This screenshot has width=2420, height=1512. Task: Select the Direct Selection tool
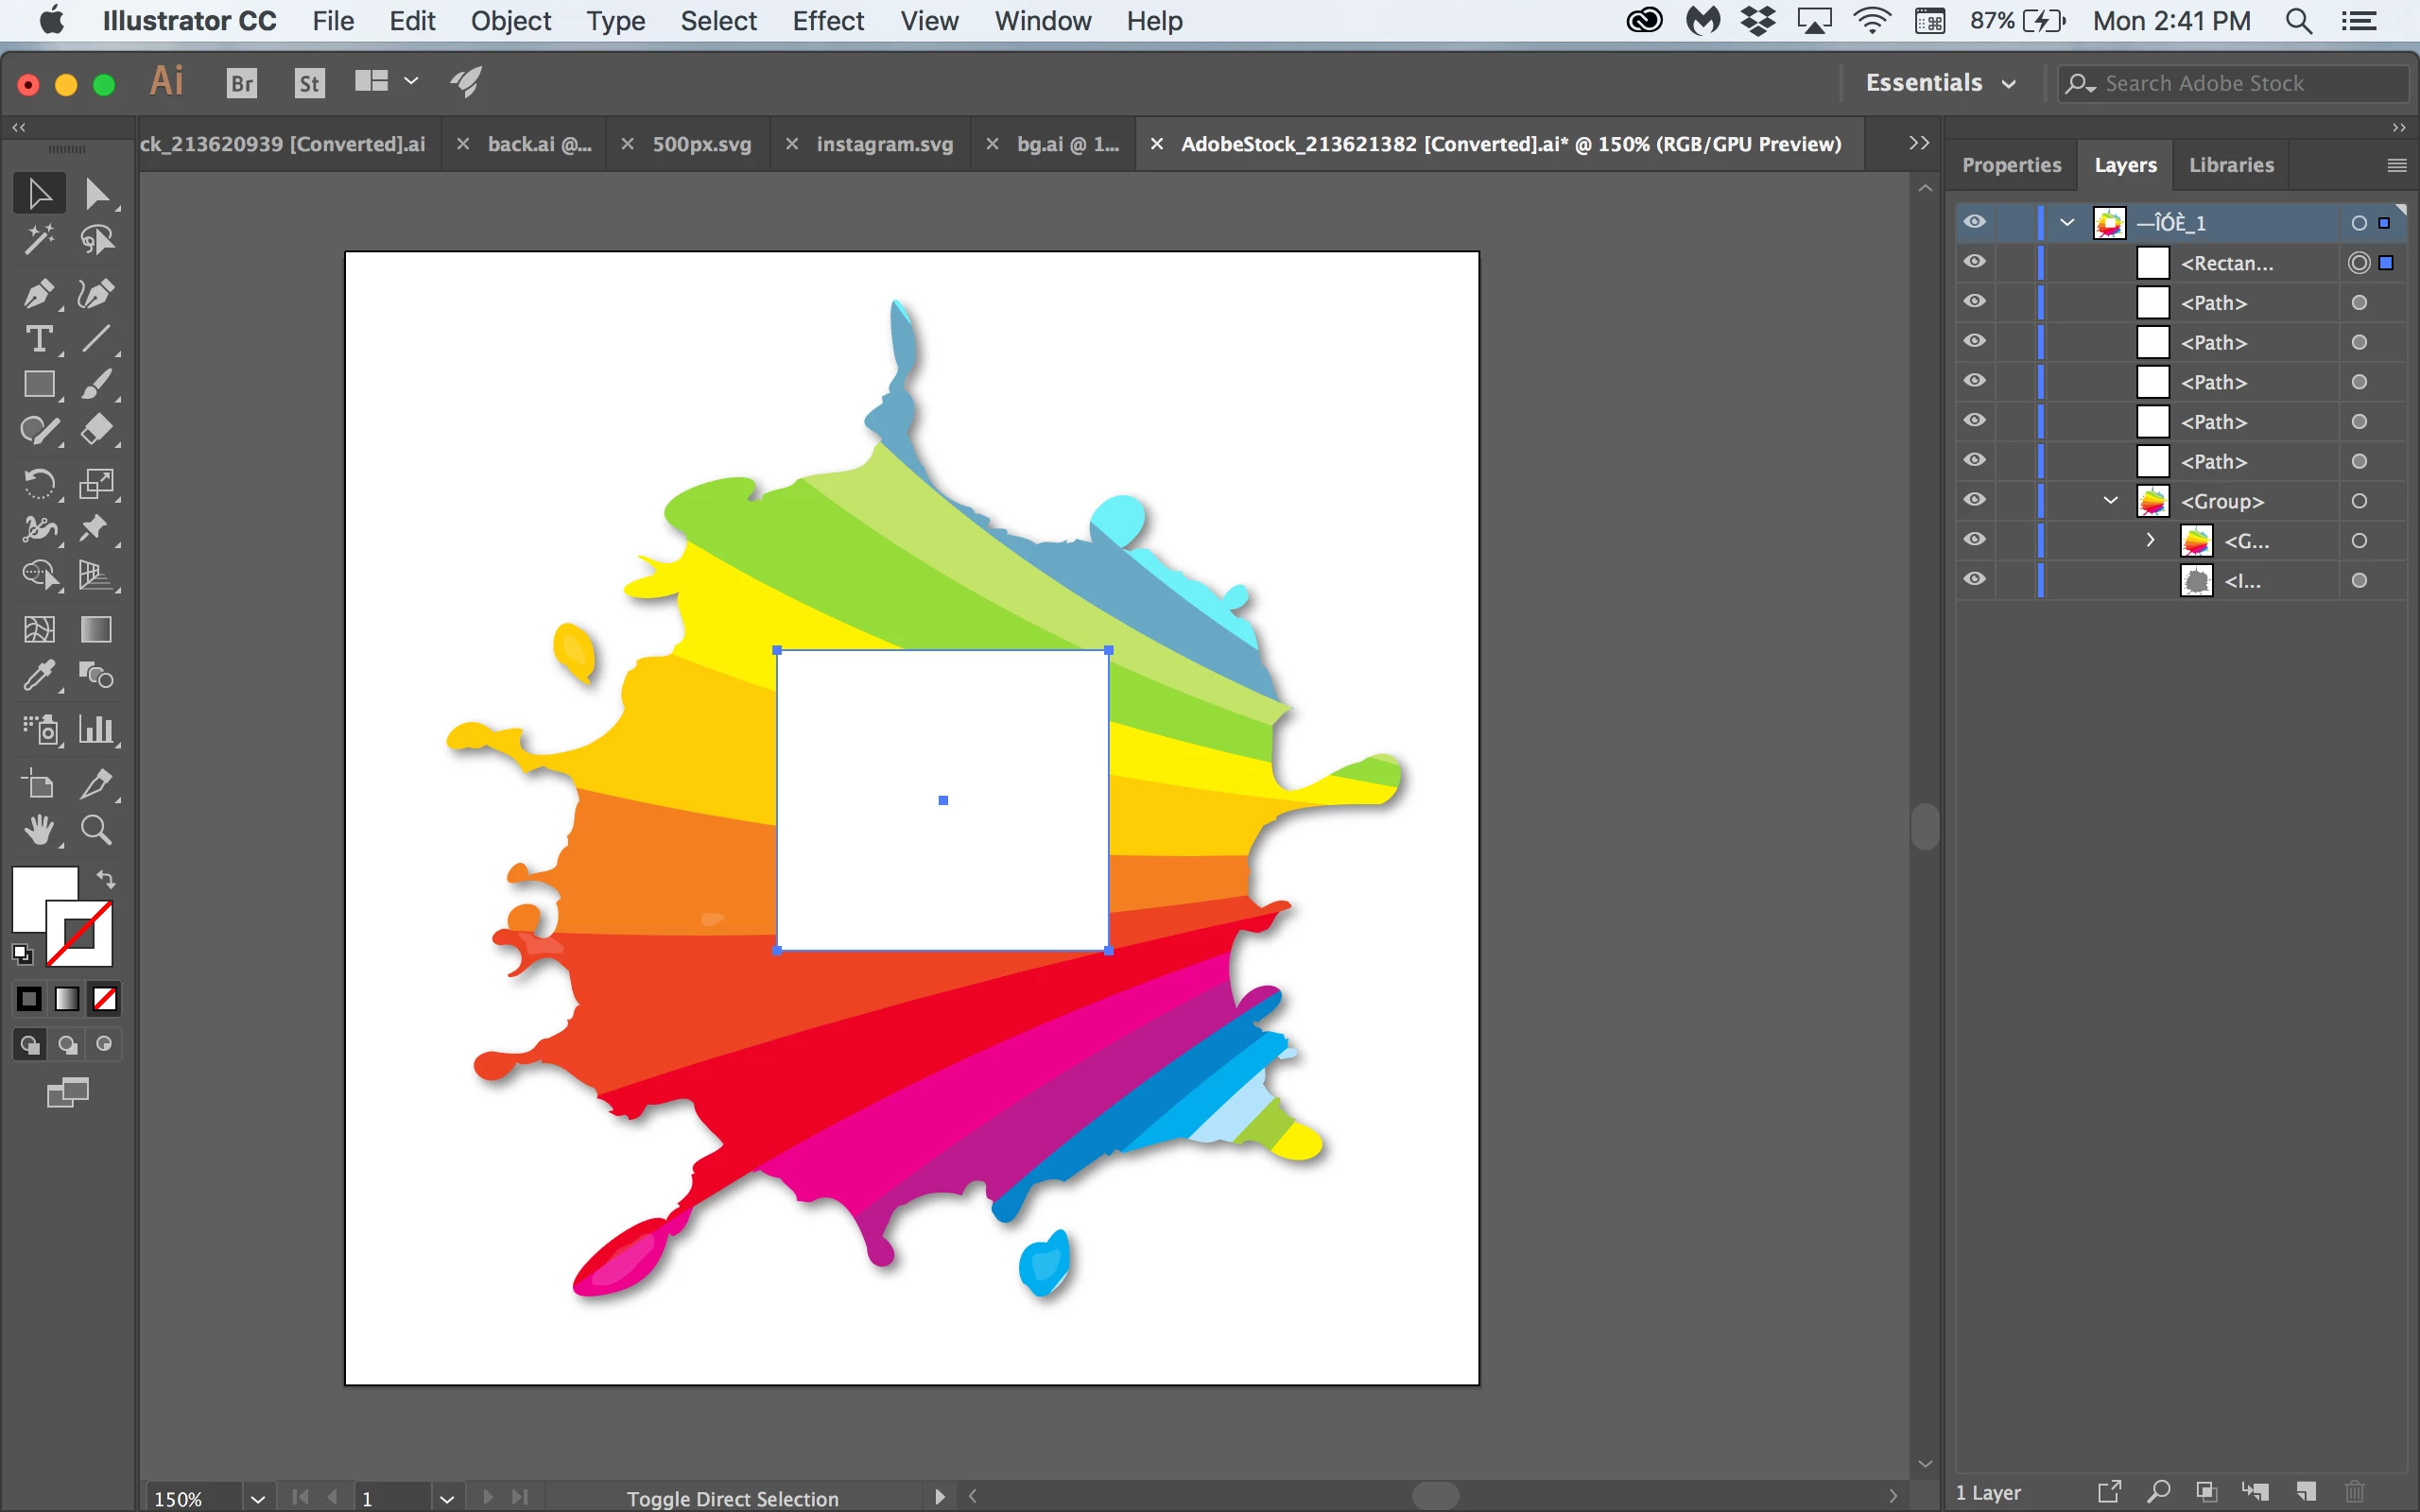click(96, 194)
